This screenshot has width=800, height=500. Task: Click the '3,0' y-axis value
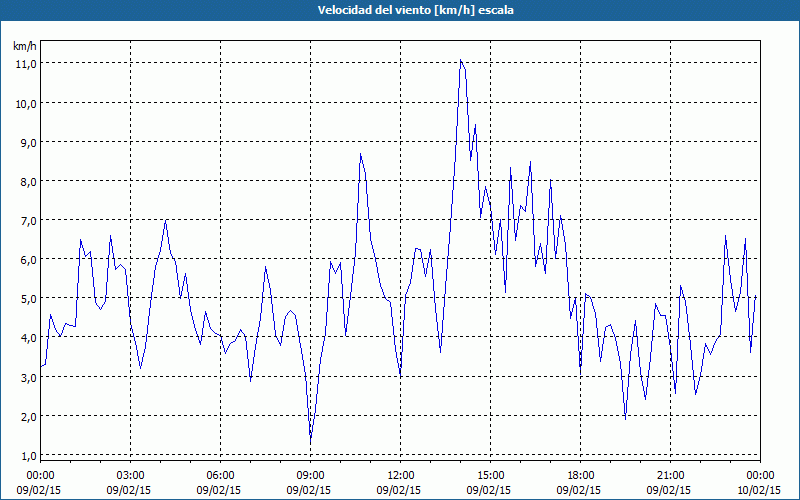(29, 378)
